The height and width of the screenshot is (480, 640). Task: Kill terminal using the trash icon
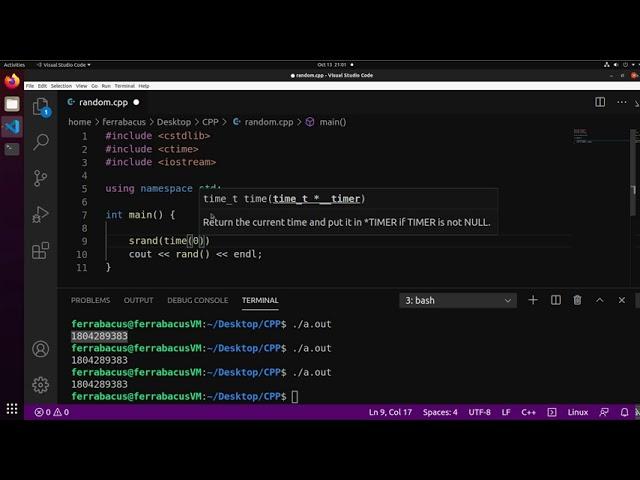(x=578, y=300)
